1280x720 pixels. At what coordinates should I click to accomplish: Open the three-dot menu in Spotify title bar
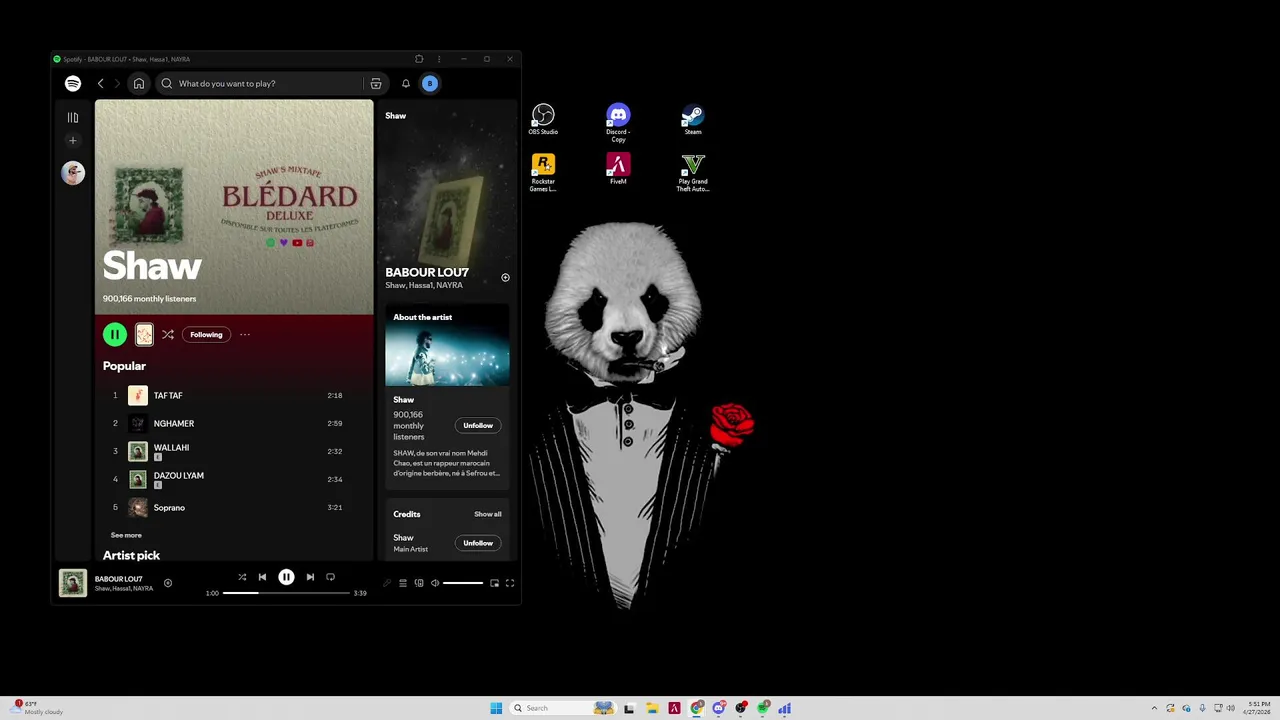pos(439,59)
